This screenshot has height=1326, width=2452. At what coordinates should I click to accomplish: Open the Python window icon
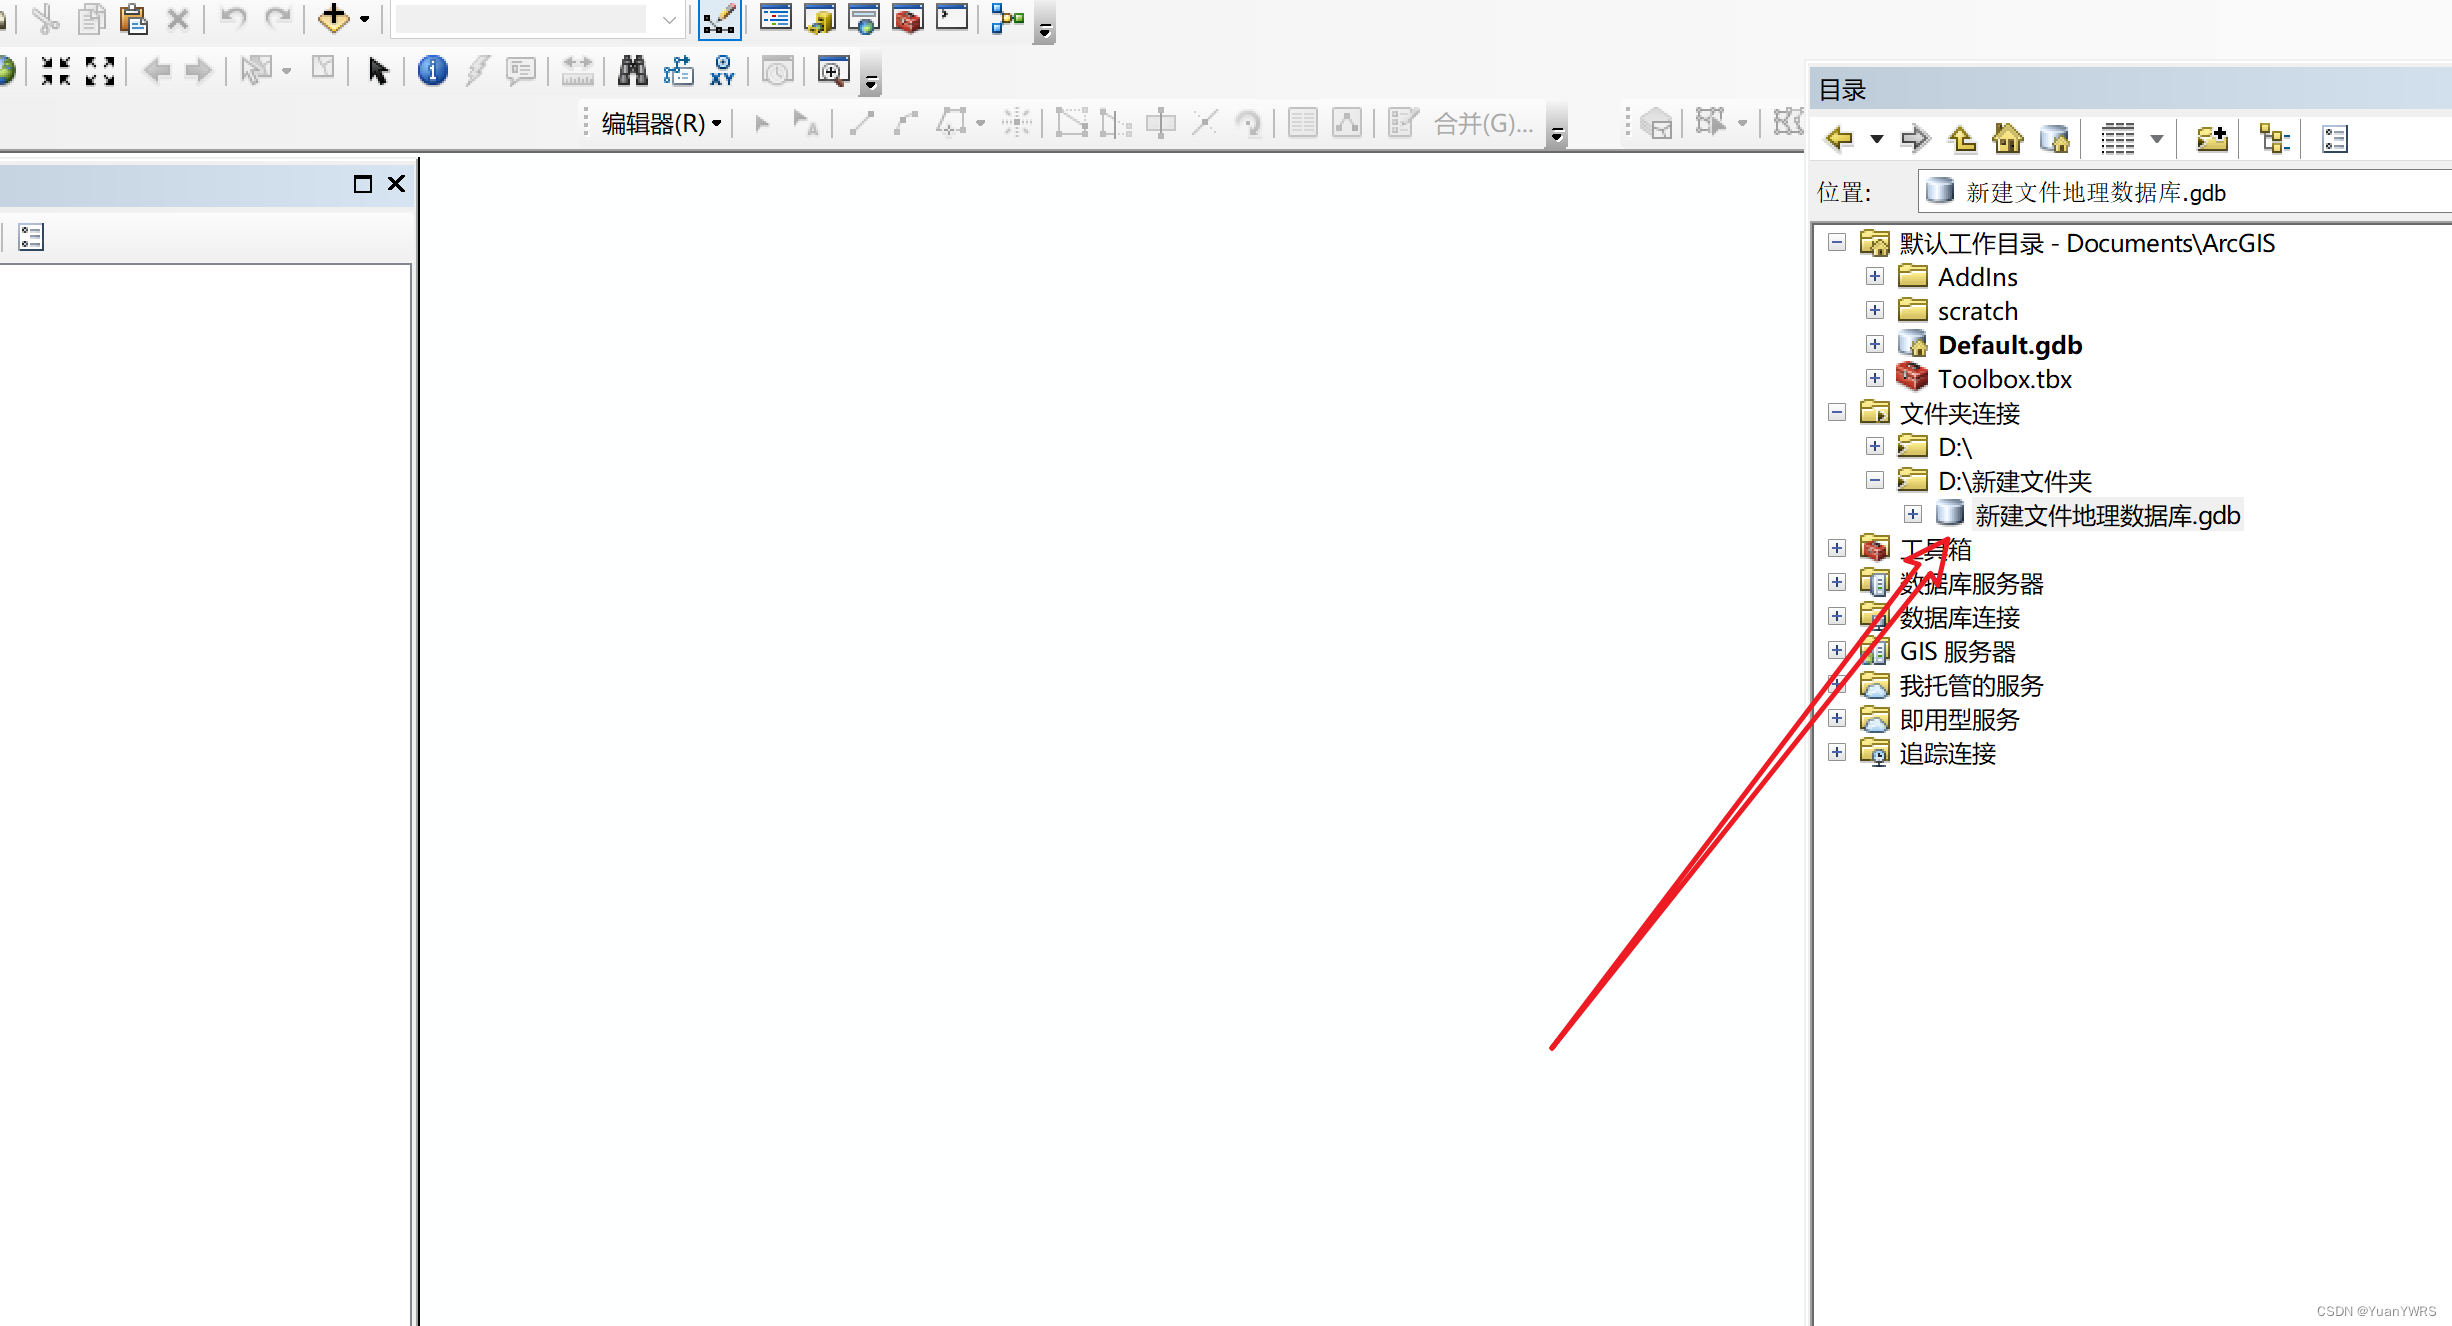click(952, 18)
